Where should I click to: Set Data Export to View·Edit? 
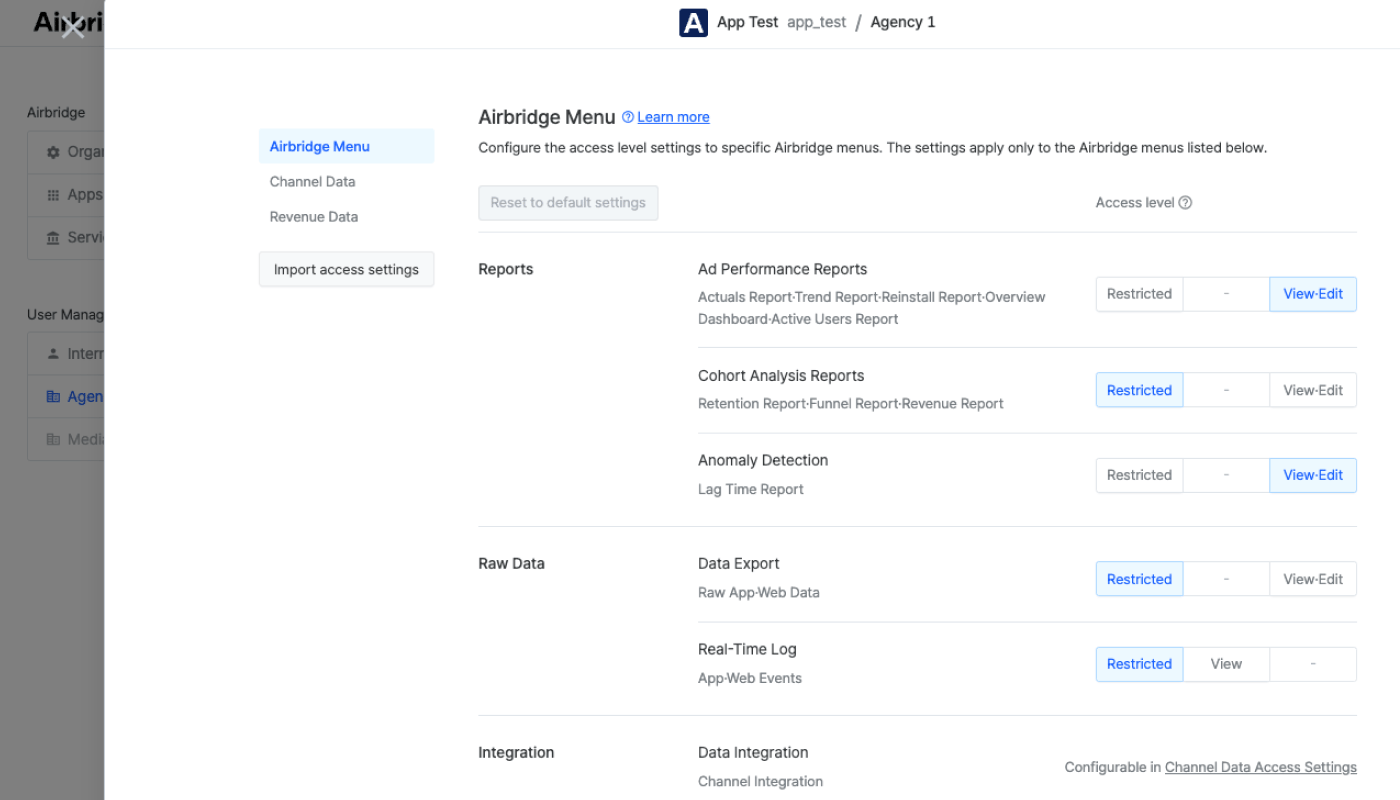tap(1313, 579)
